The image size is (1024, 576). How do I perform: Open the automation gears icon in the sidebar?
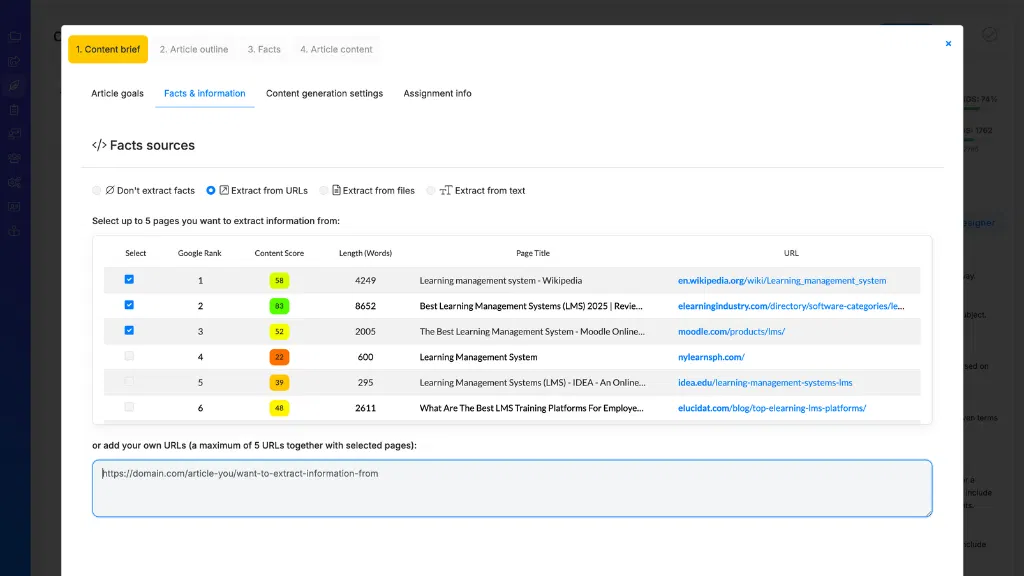14,181
